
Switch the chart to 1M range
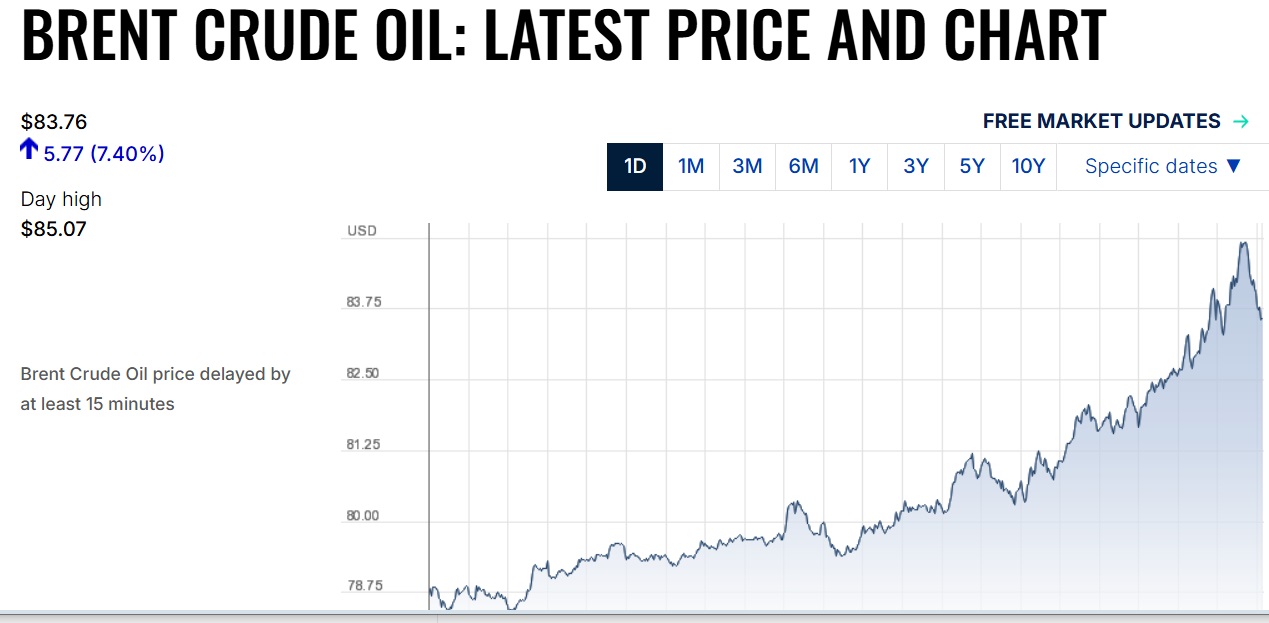pos(691,166)
